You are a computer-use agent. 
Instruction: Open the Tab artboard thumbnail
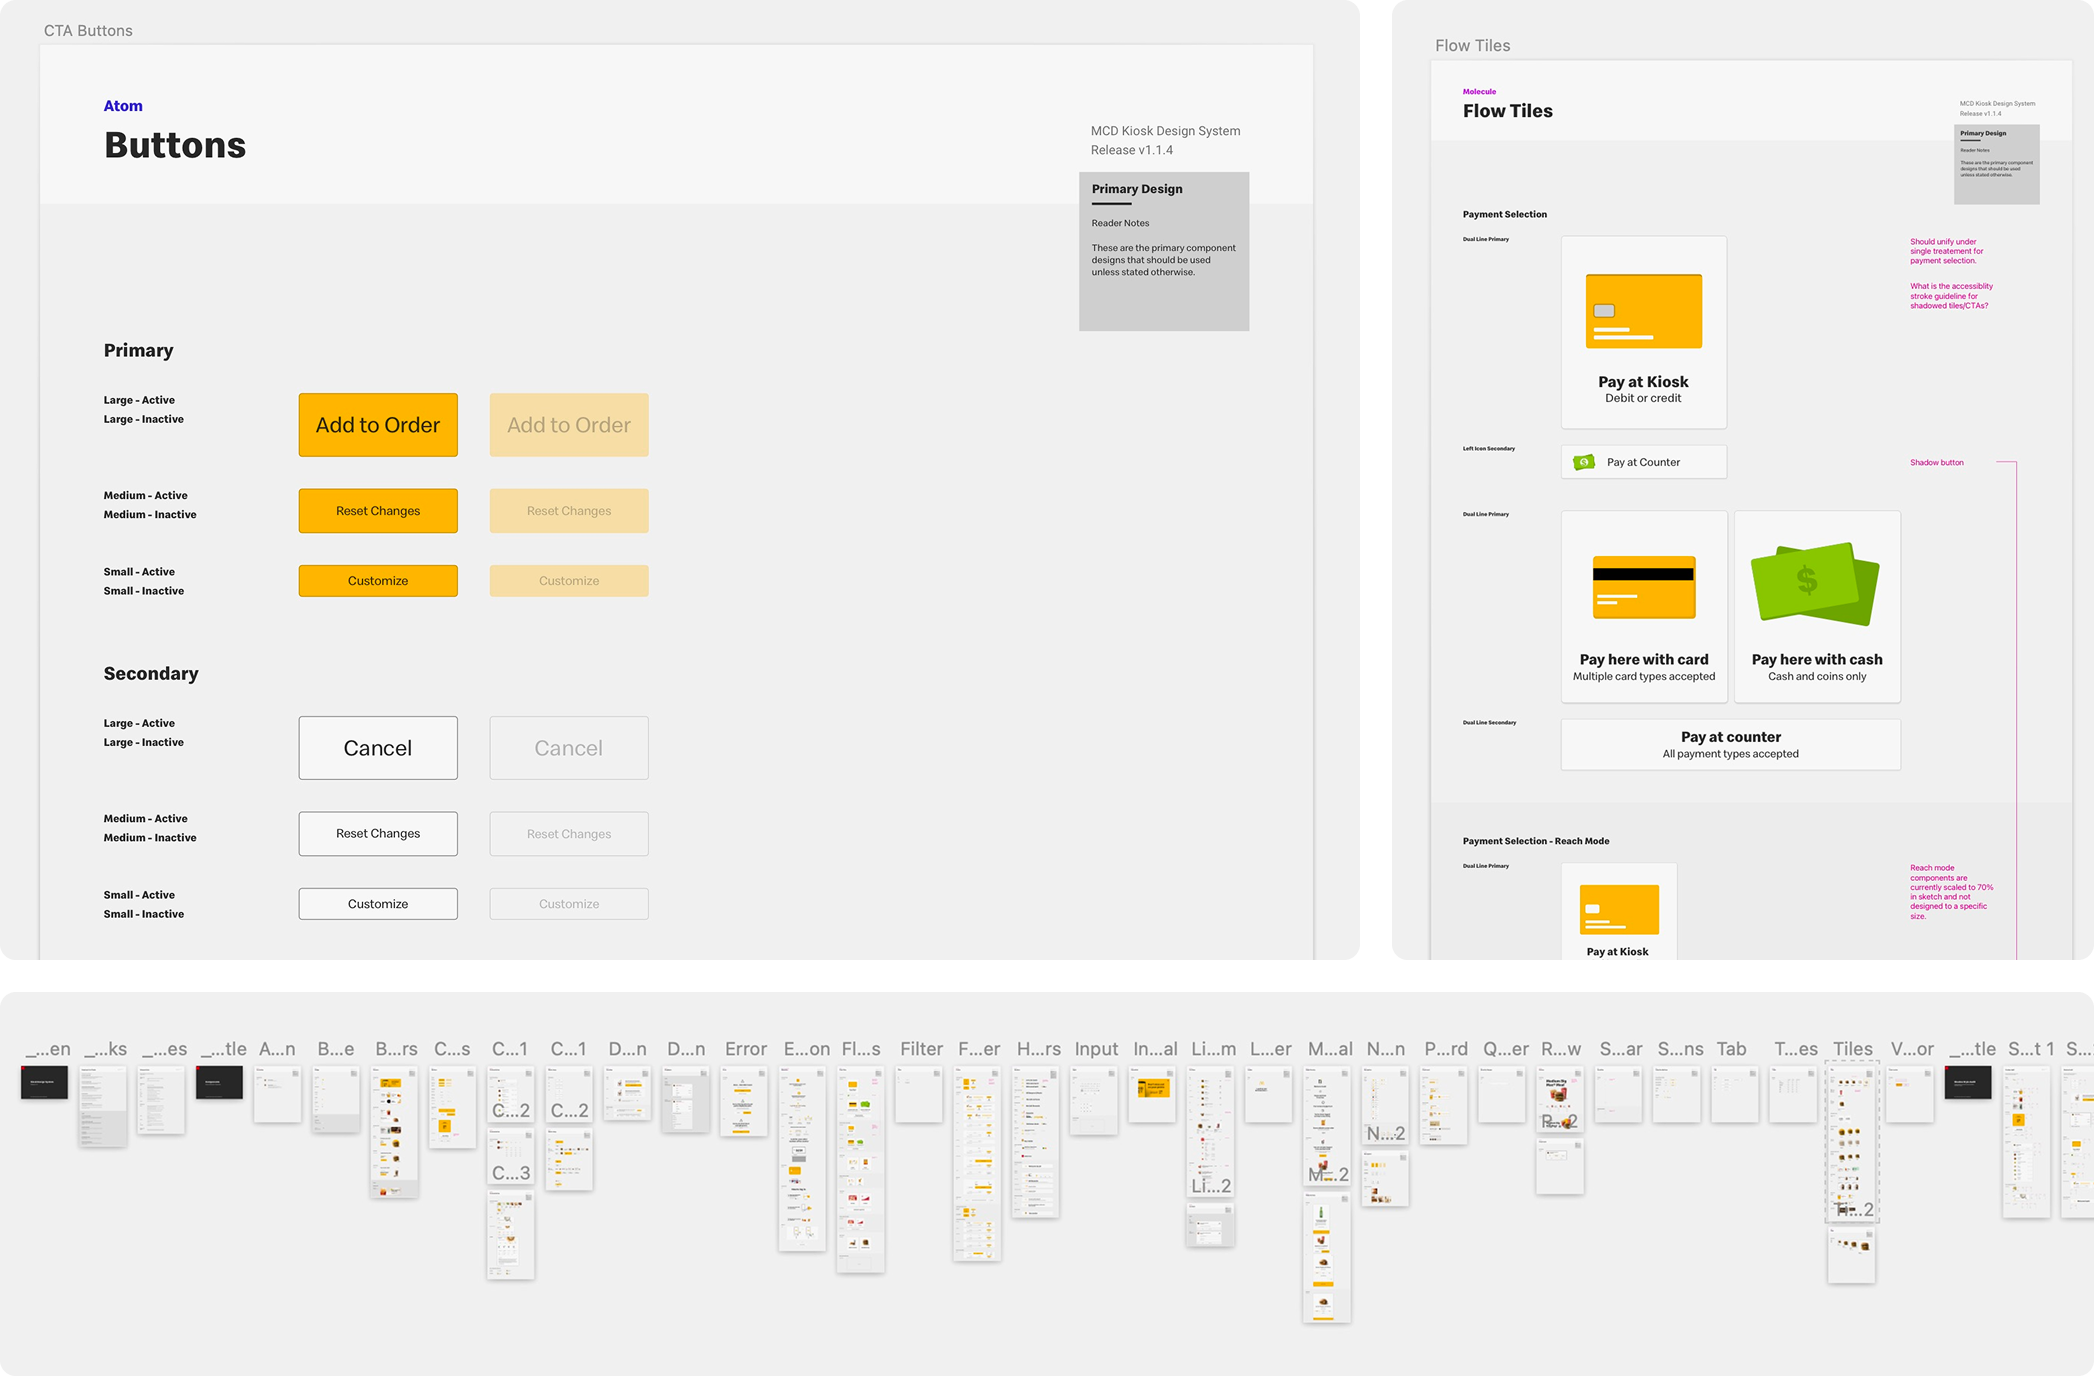(x=1734, y=1094)
